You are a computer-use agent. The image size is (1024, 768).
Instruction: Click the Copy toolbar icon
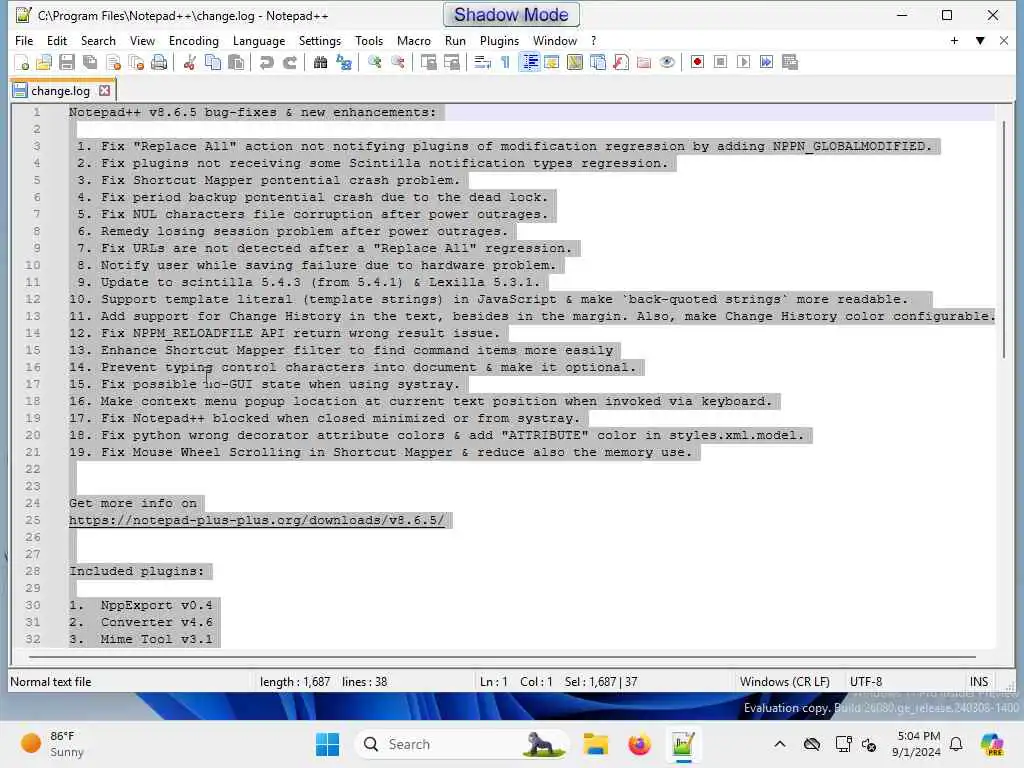click(x=213, y=63)
